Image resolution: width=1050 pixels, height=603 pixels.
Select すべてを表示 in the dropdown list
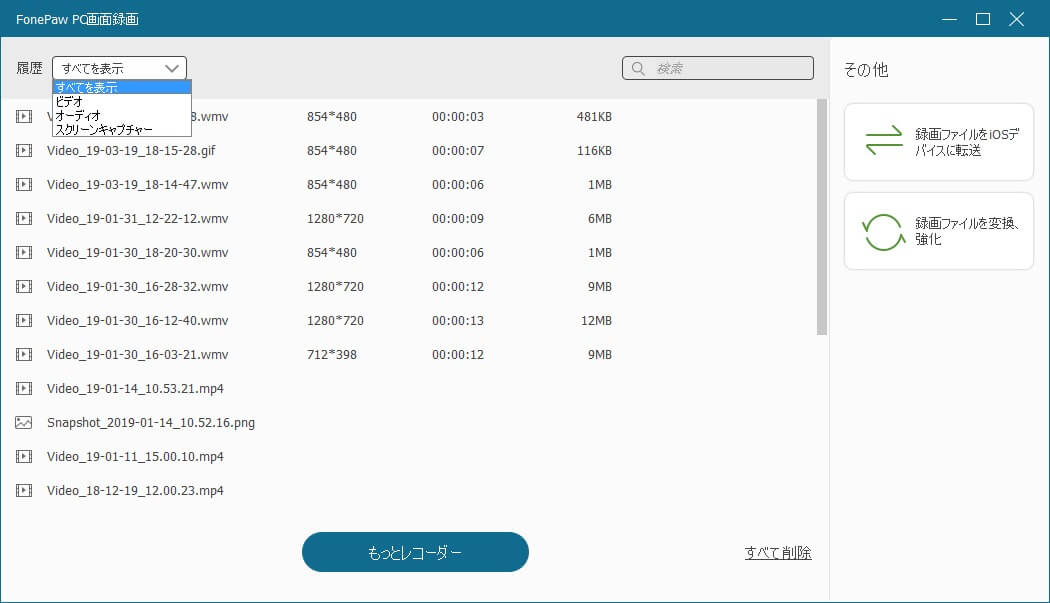123,87
